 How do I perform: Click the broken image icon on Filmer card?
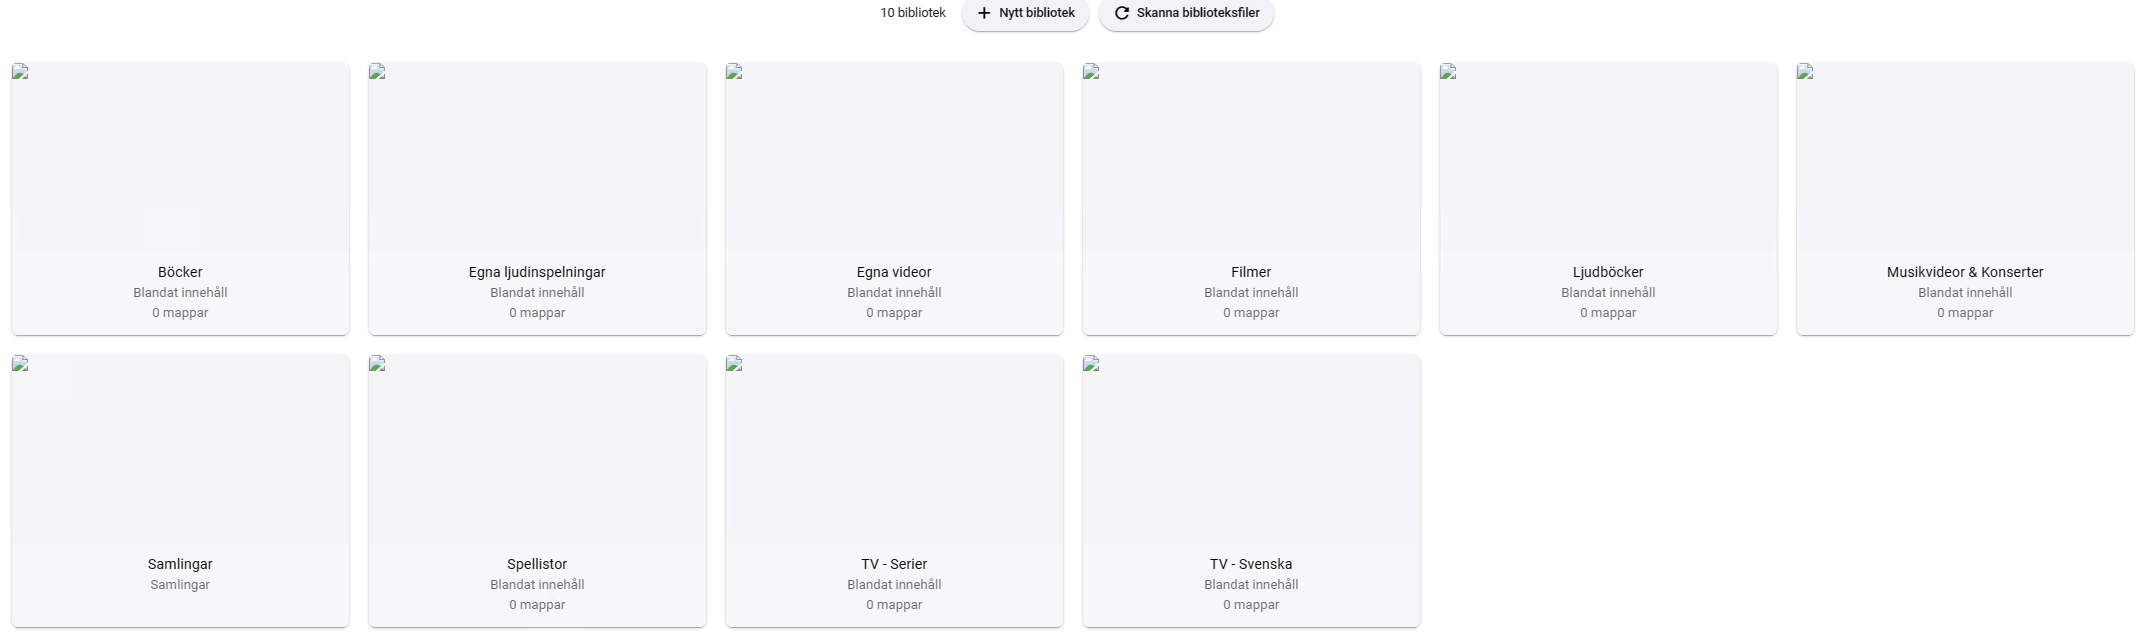coord(1091,72)
